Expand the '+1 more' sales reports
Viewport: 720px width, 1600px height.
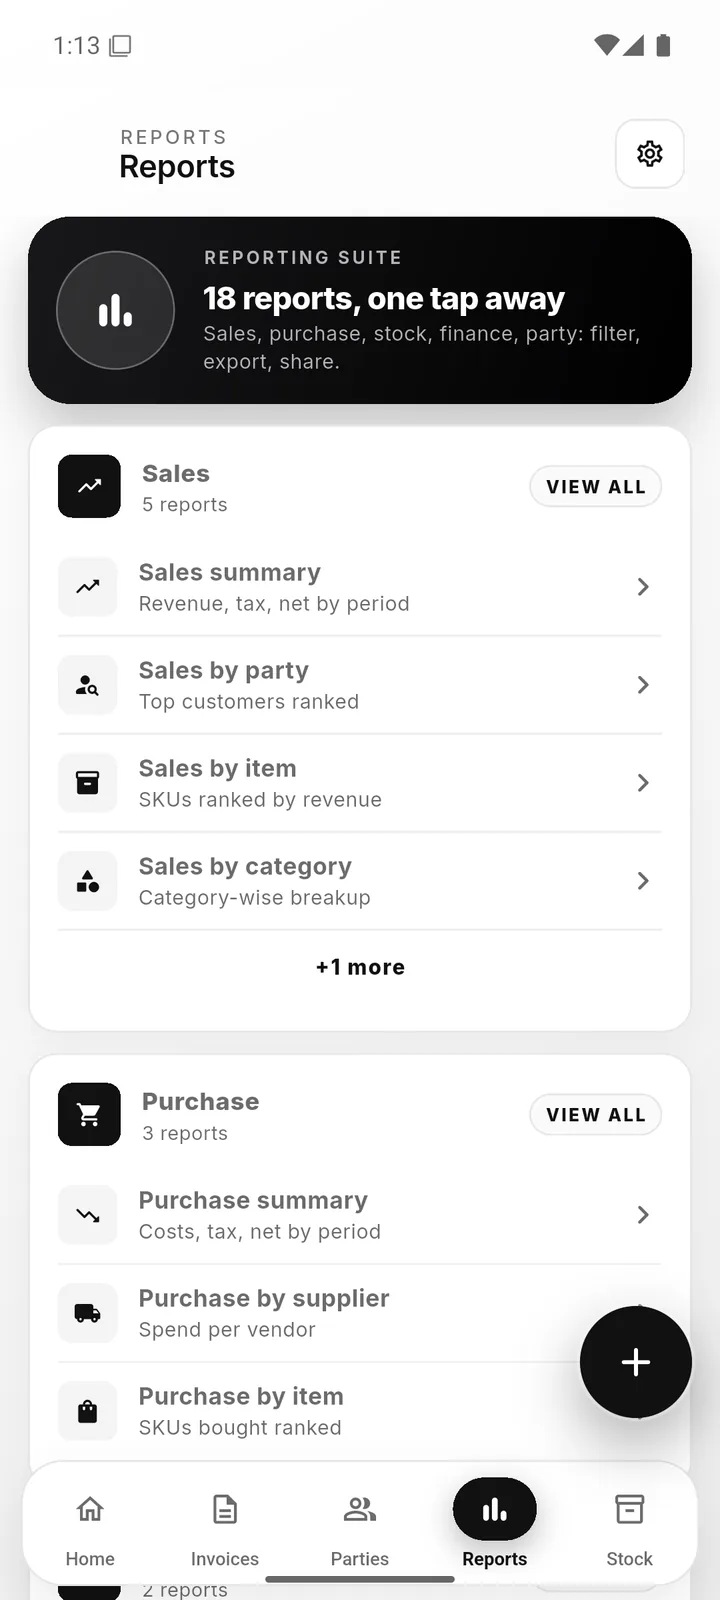360,967
